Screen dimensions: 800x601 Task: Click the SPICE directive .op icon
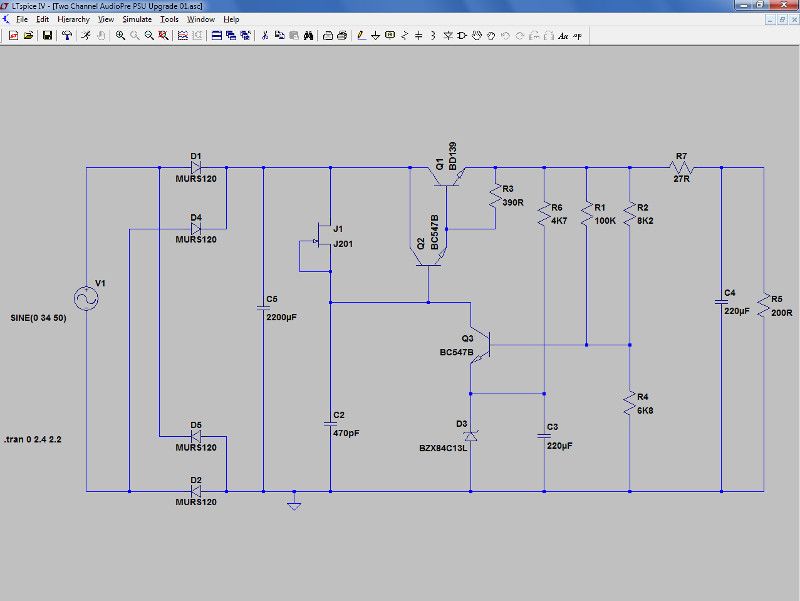578,36
